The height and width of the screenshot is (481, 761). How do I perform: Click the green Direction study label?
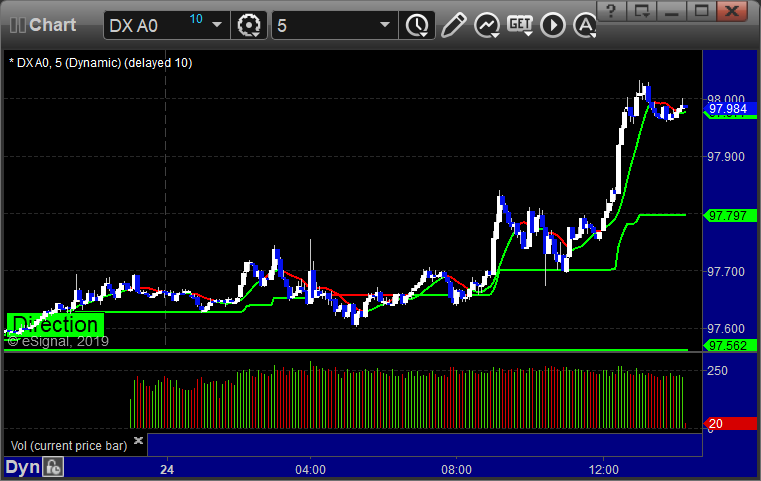[x=55, y=325]
